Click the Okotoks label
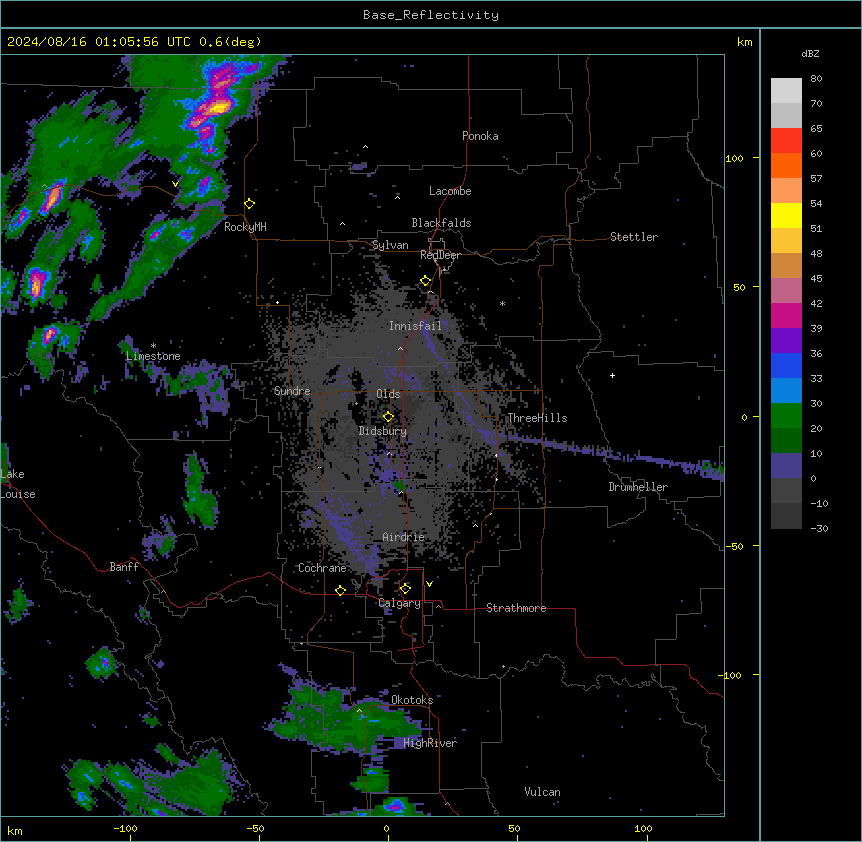 pyautogui.click(x=412, y=700)
